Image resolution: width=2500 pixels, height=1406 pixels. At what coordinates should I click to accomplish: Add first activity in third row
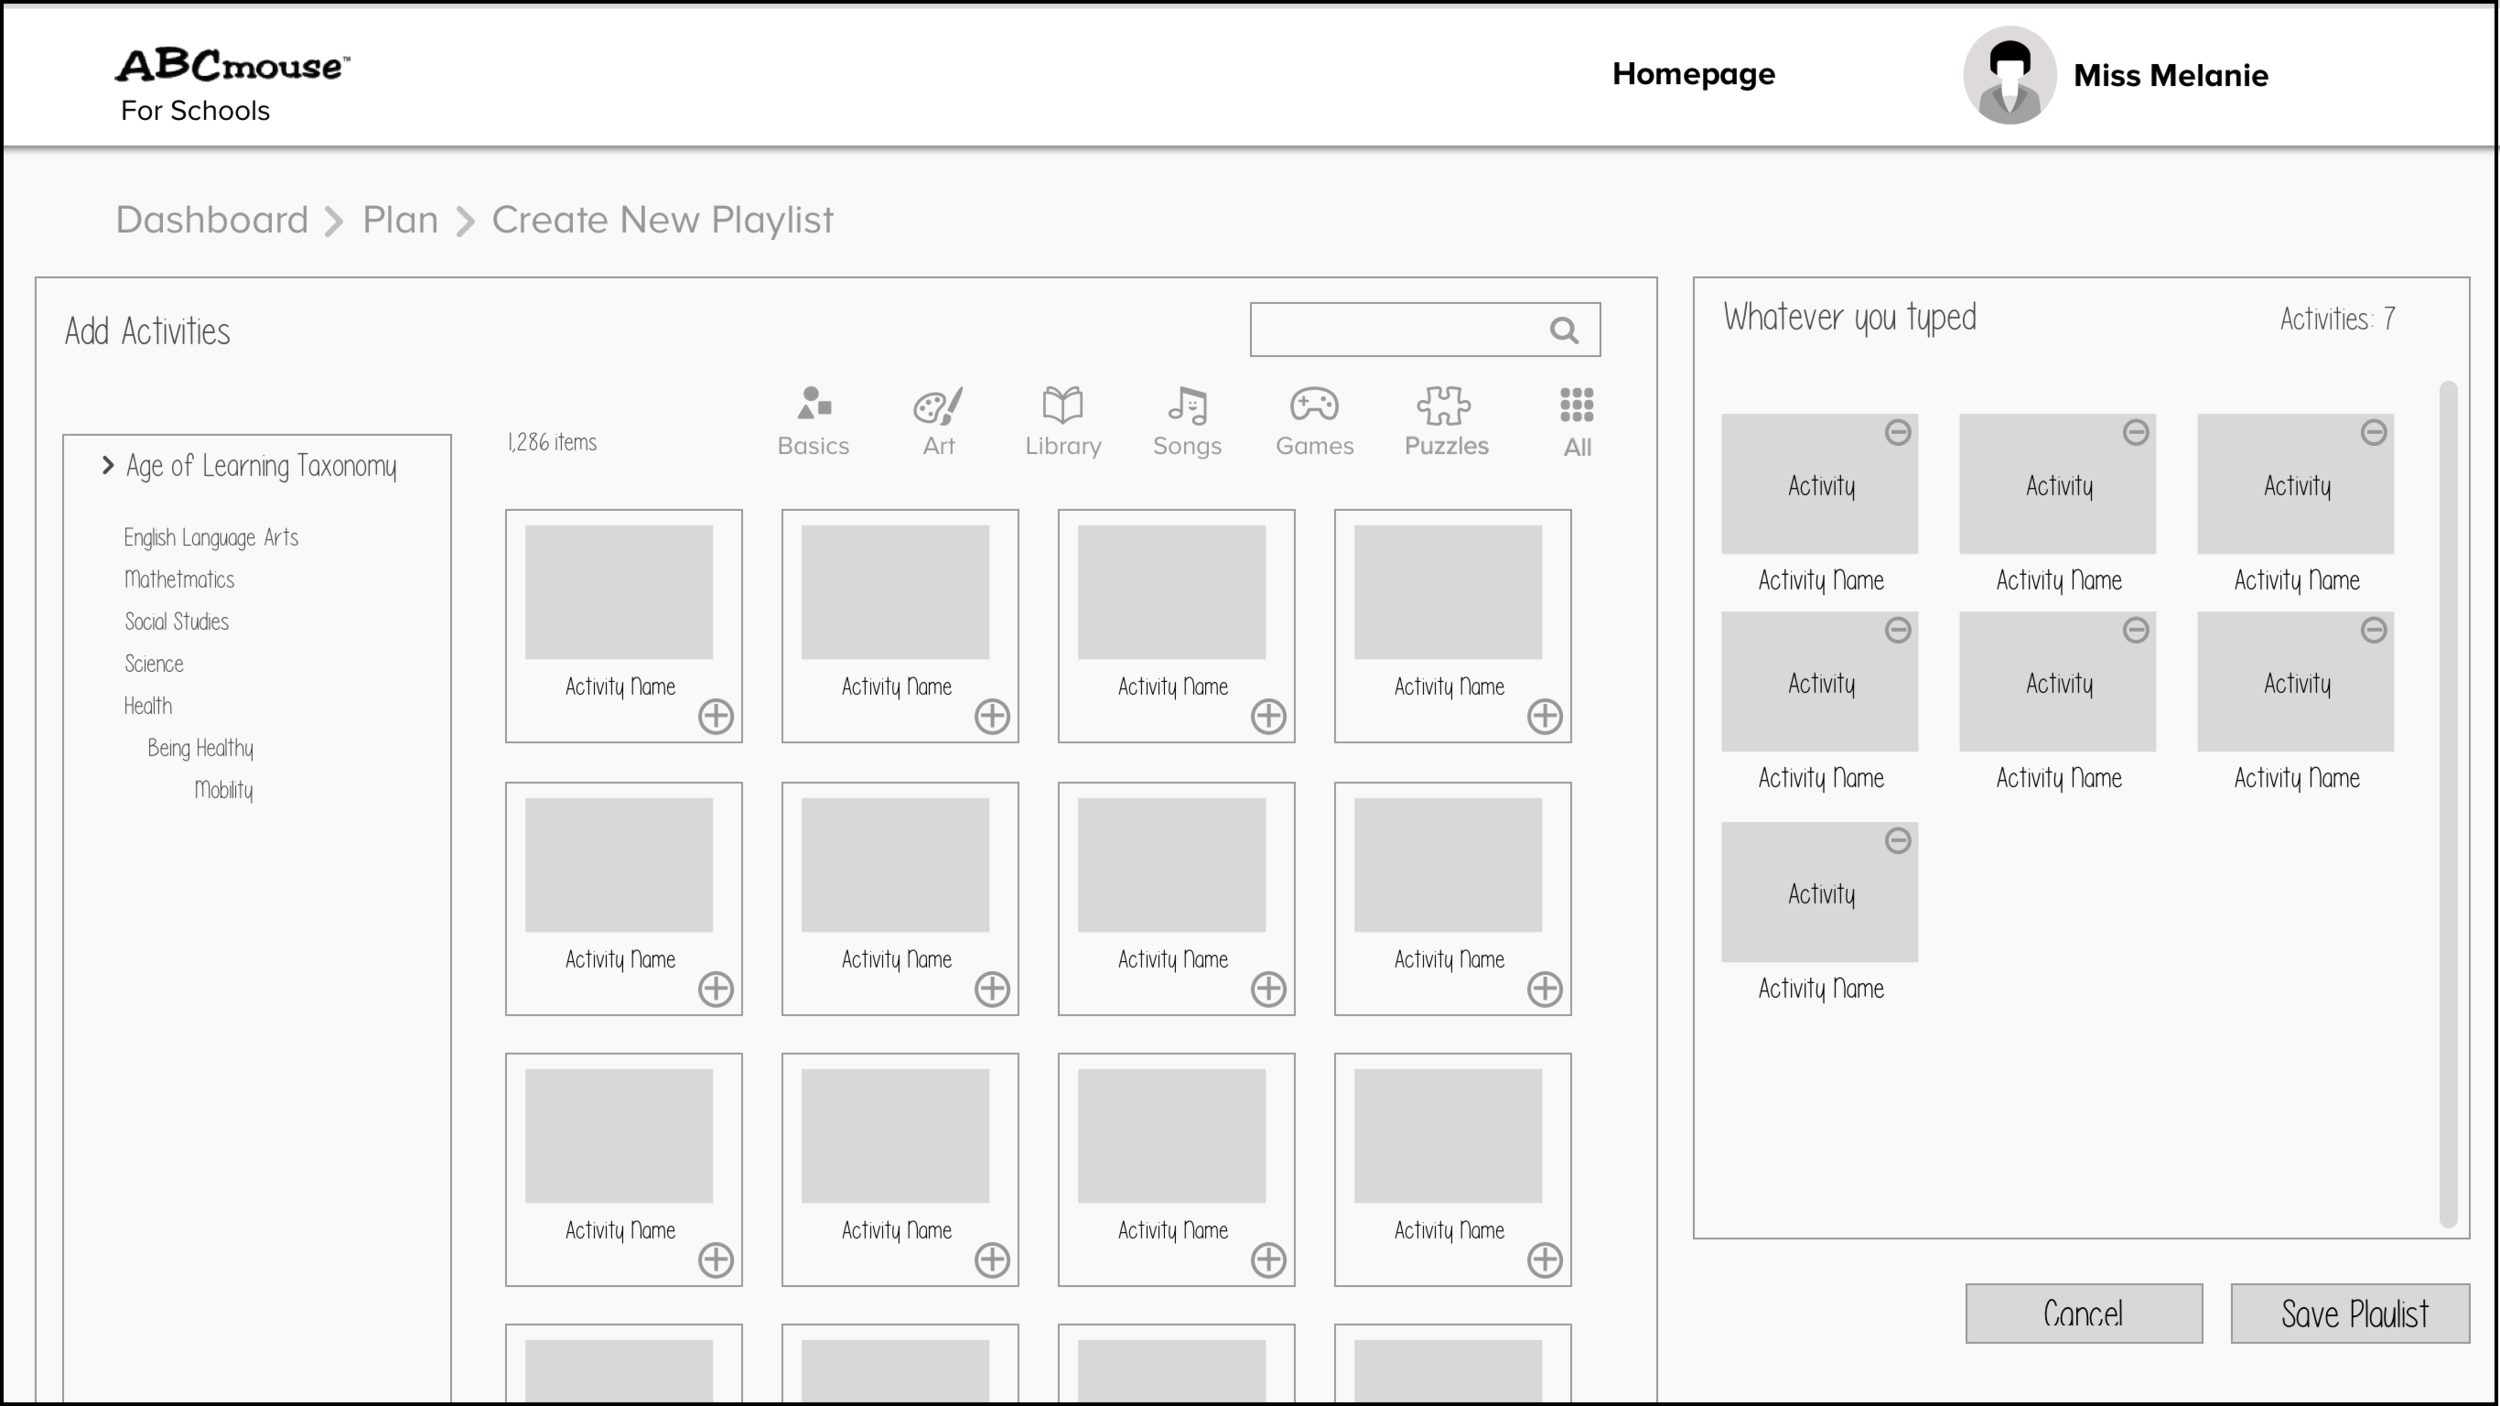point(716,1260)
